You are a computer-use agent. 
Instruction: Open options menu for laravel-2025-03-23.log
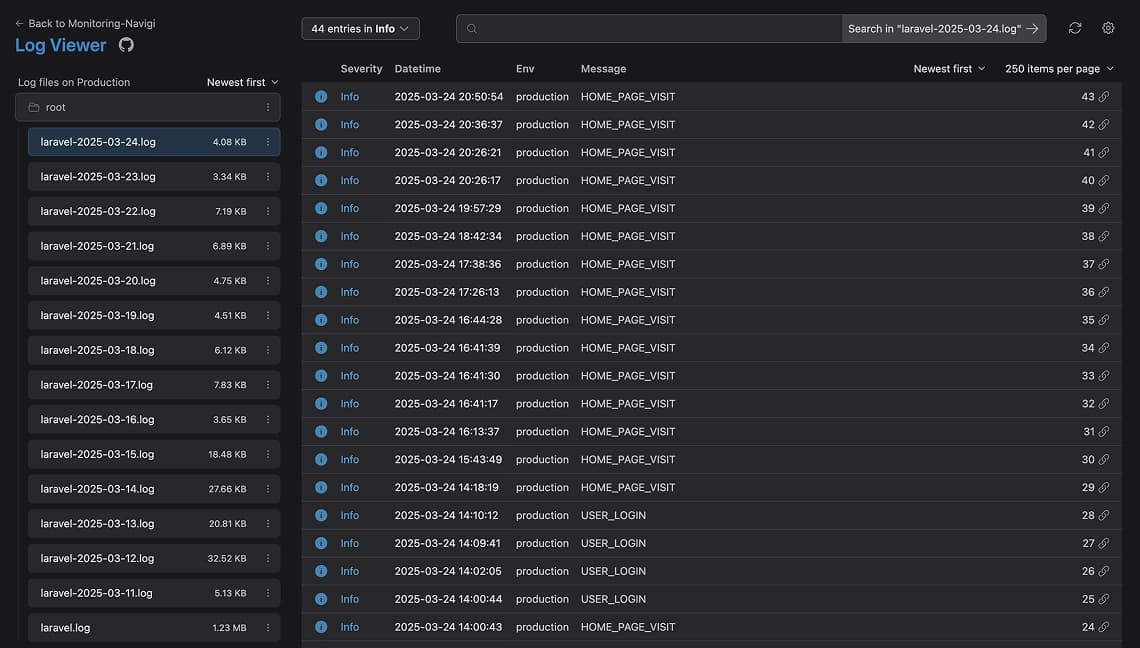click(268, 177)
